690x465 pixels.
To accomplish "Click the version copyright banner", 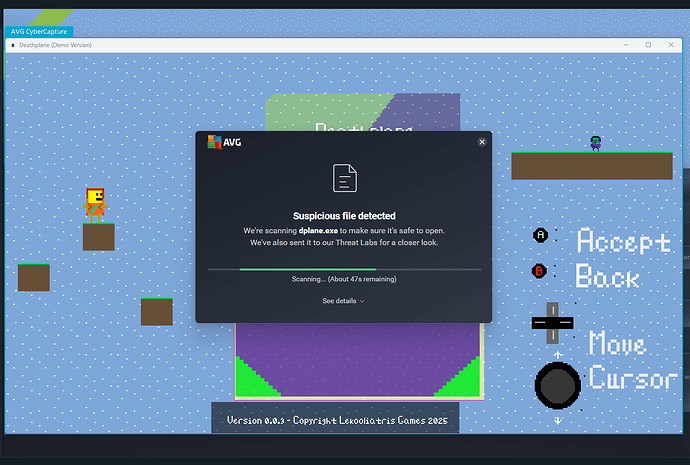I will pos(334,419).
